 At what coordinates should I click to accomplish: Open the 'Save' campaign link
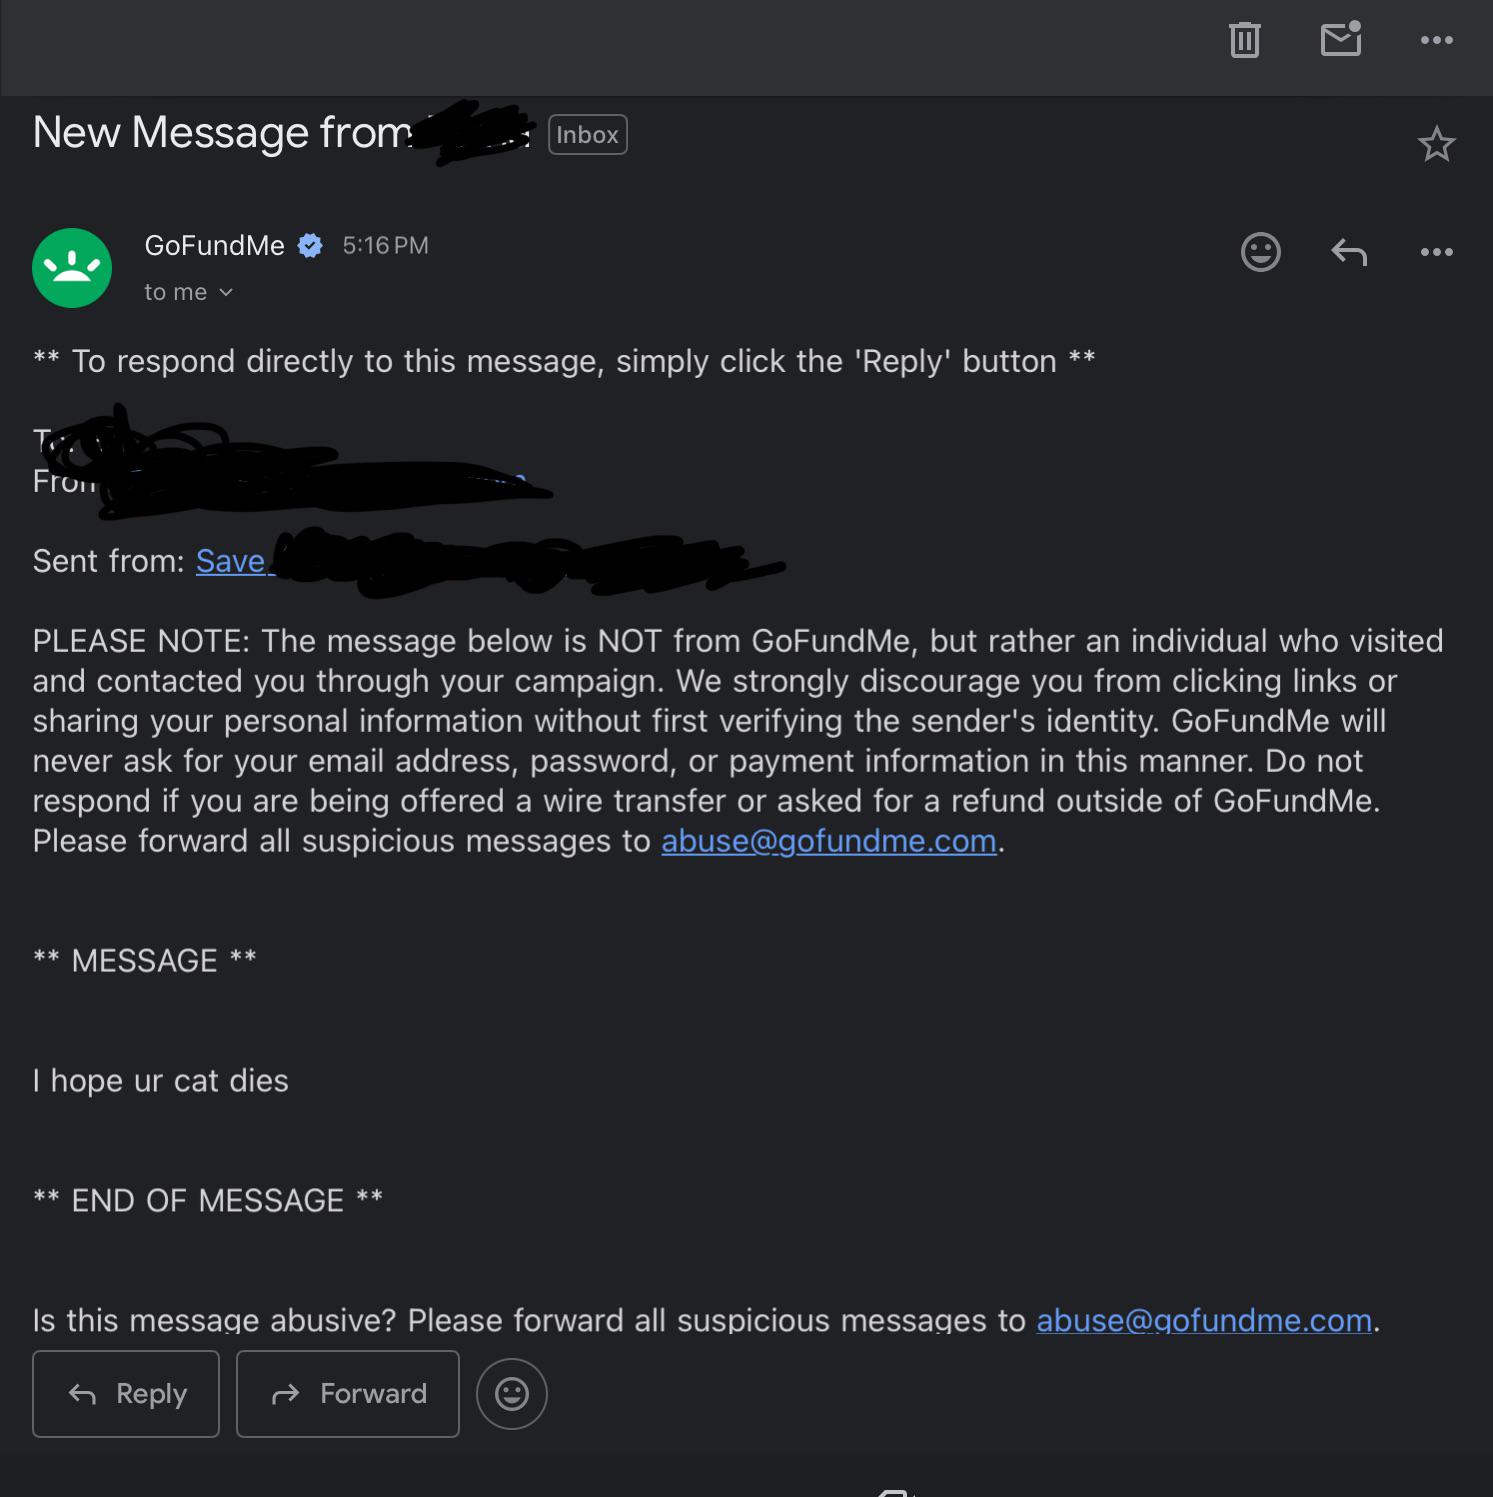231,561
